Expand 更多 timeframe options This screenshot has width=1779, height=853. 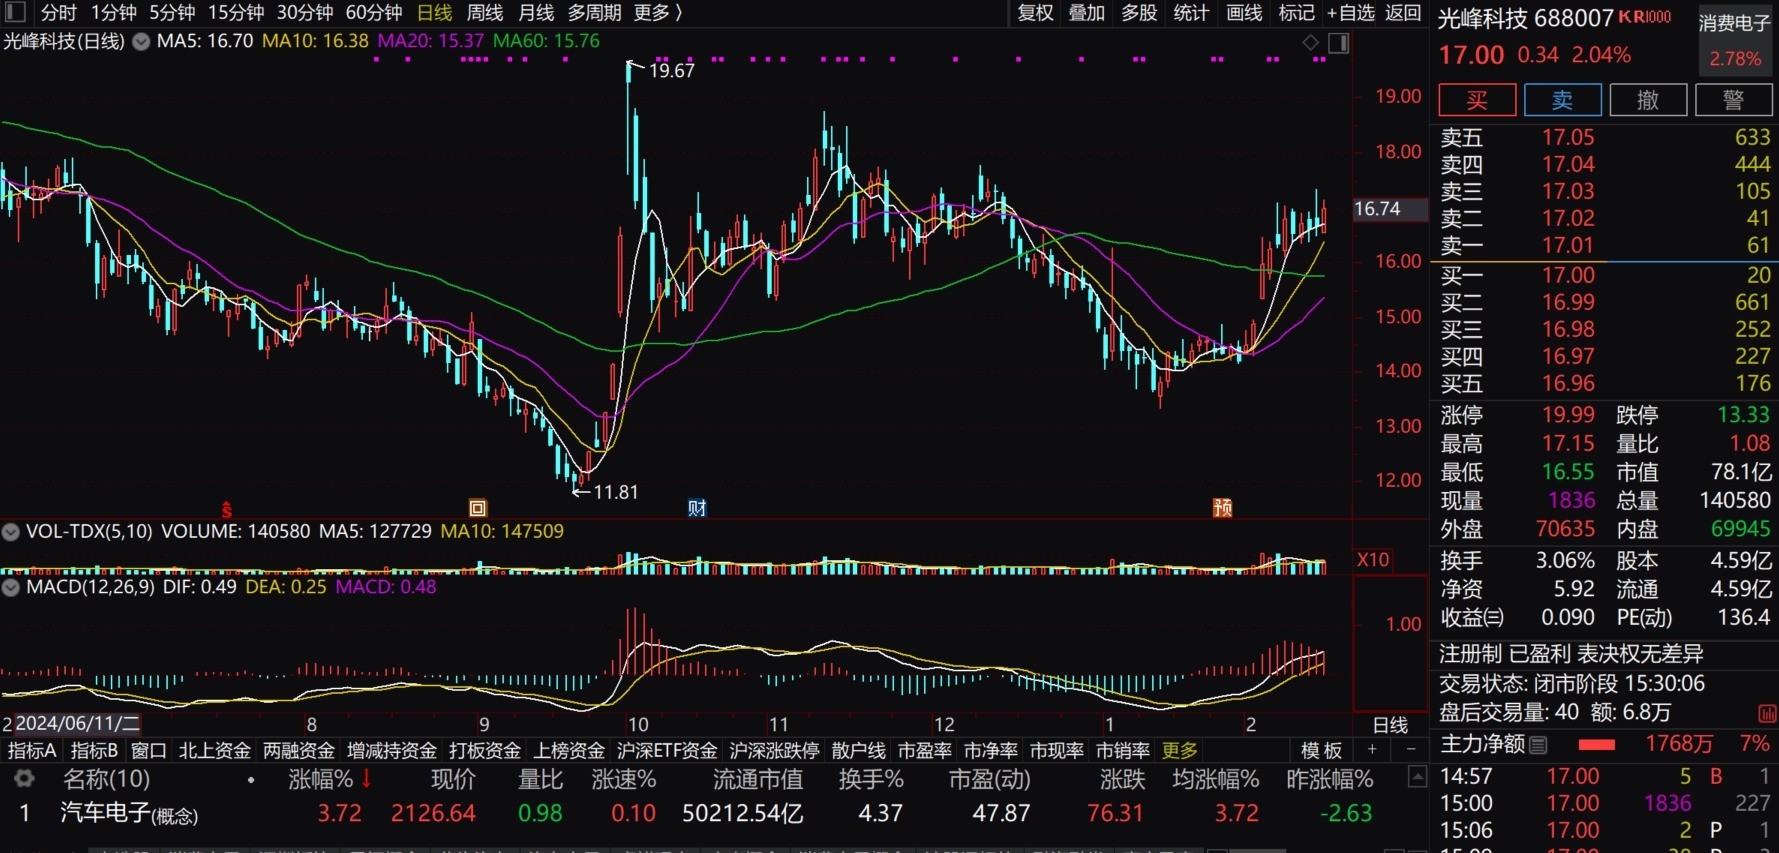pos(658,13)
